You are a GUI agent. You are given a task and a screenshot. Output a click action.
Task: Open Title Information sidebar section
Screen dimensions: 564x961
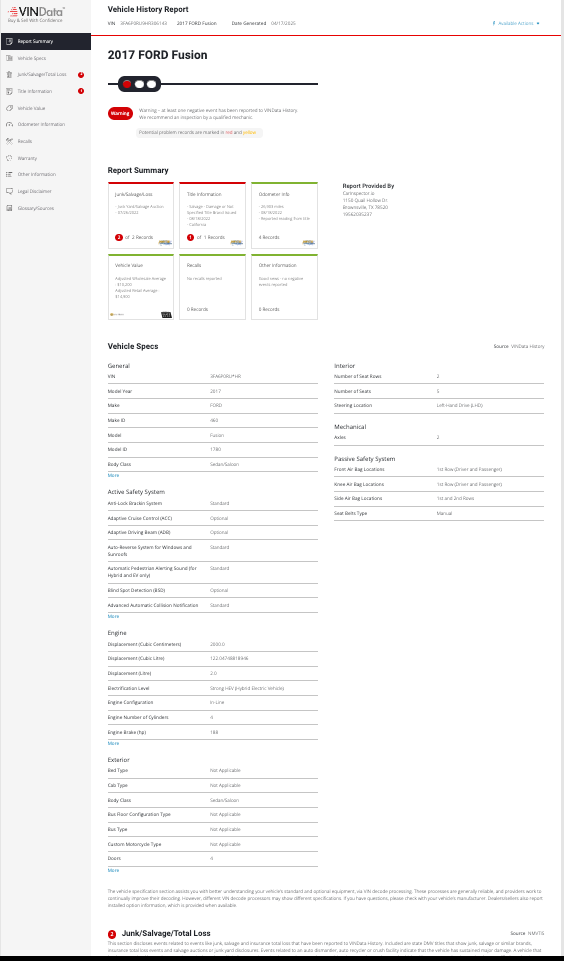(x=45, y=91)
